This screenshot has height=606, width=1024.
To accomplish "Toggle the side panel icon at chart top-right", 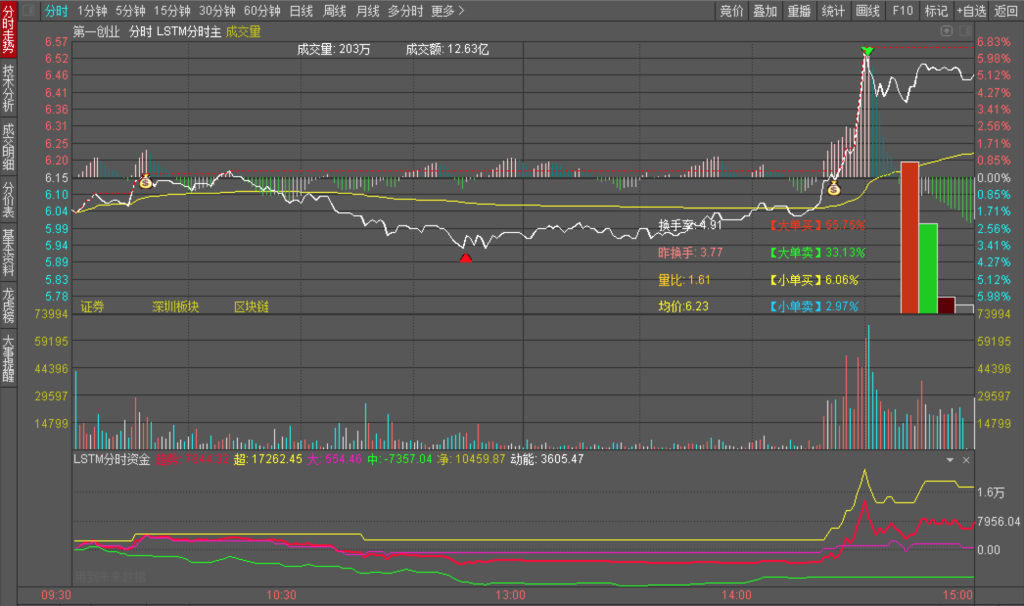I will [x=964, y=31].
